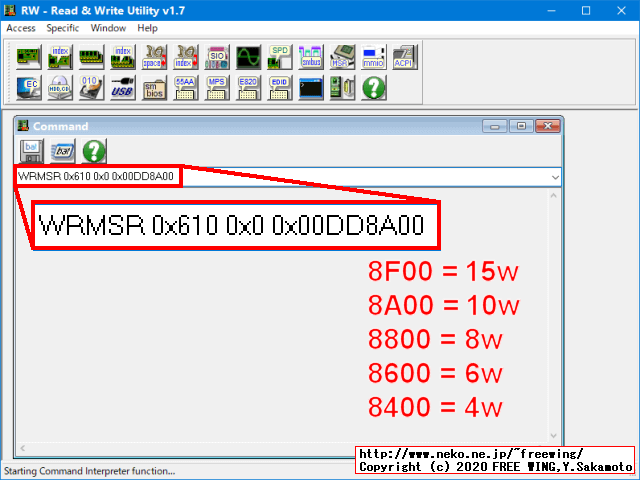Image resolution: width=640 pixels, height=480 pixels.
Task: Open the EDID display data icon
Action: [x=280, y=88]
